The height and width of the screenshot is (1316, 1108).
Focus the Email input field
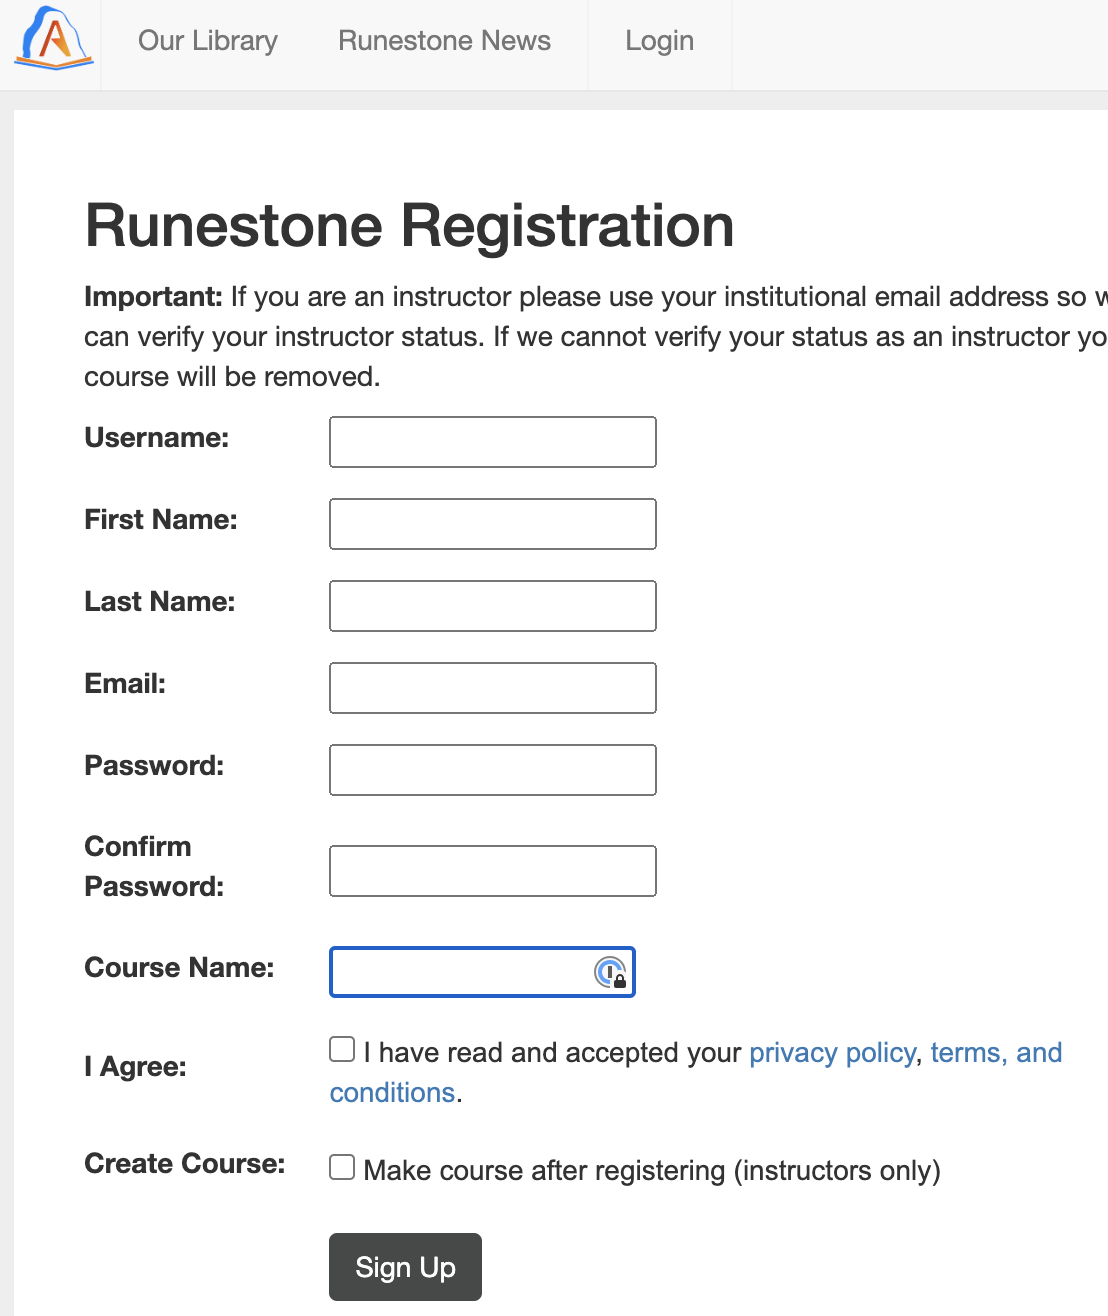[492, 687]
